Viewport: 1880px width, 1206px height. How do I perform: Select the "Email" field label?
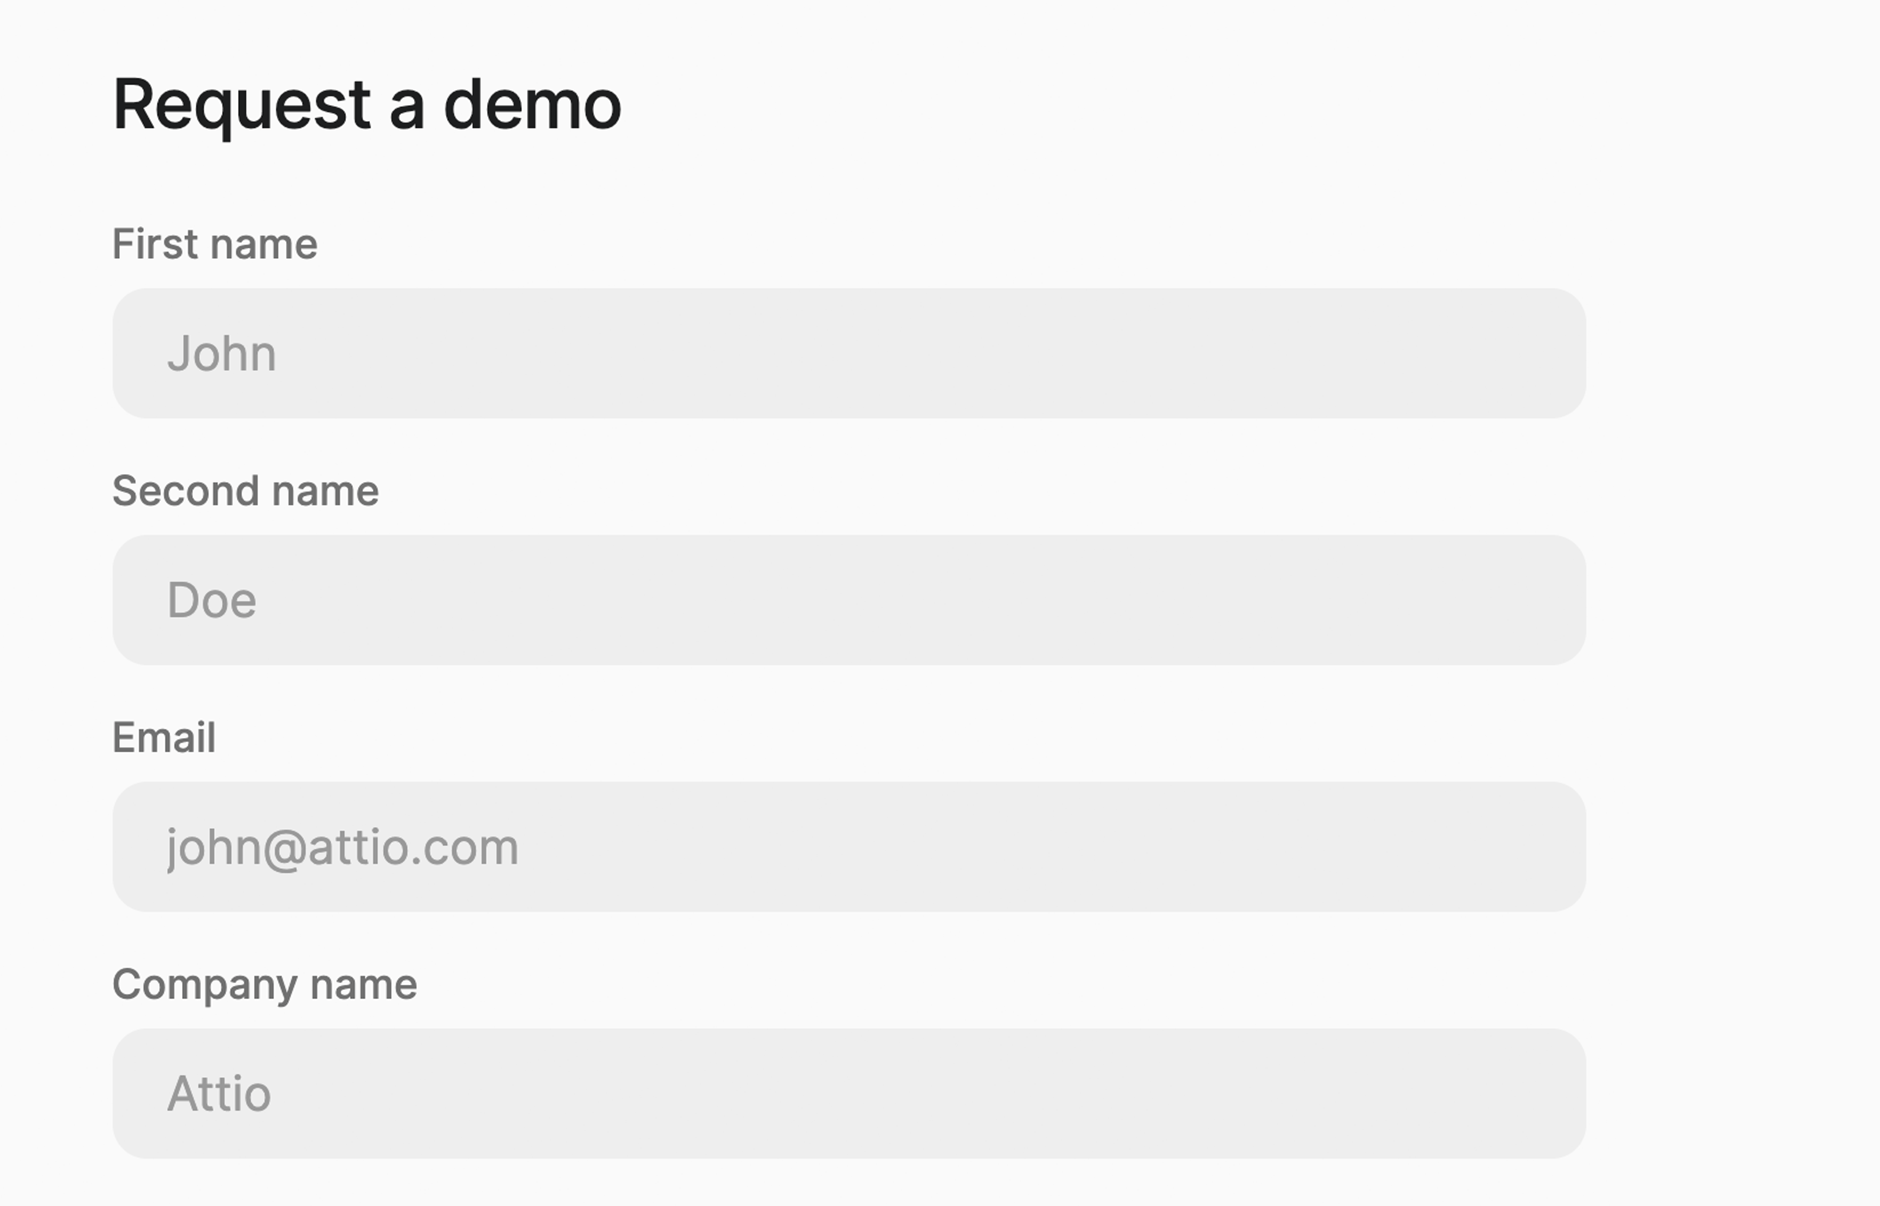coord(163,738)
